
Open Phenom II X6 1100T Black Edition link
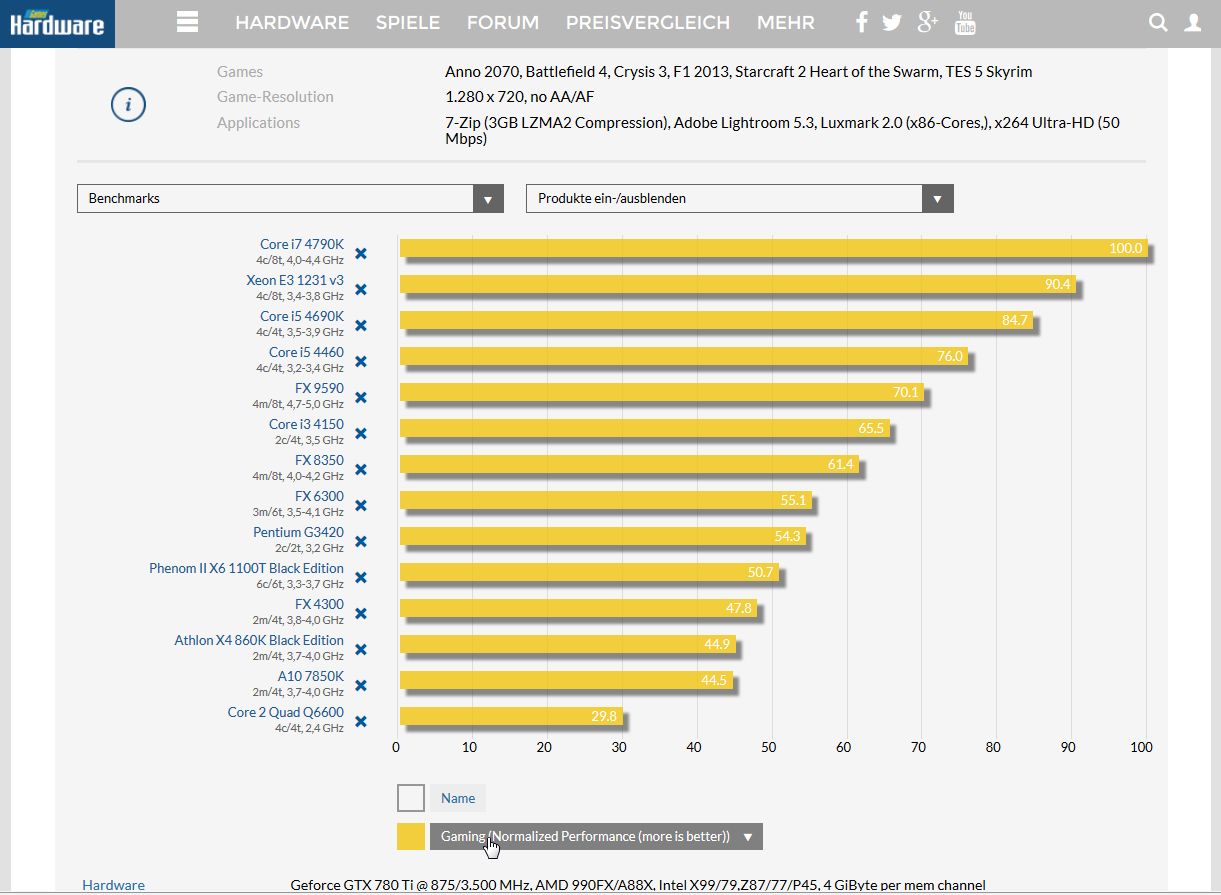click(x=246, y=568)
